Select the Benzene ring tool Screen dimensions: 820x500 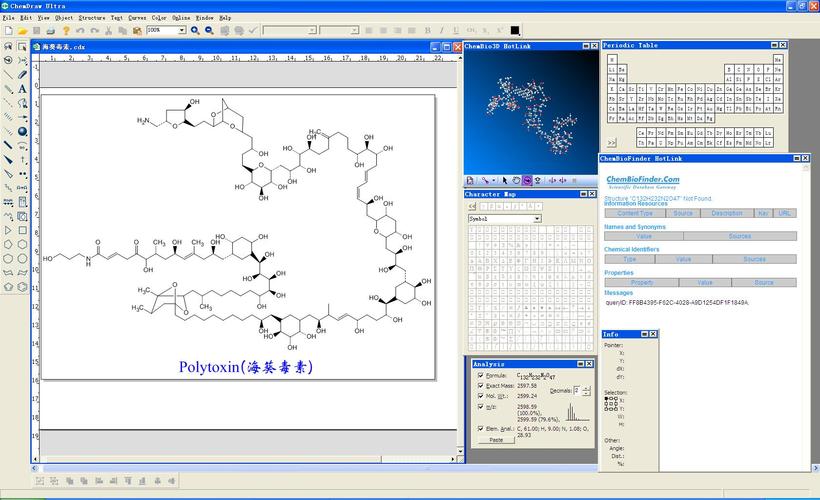point(22,287)
